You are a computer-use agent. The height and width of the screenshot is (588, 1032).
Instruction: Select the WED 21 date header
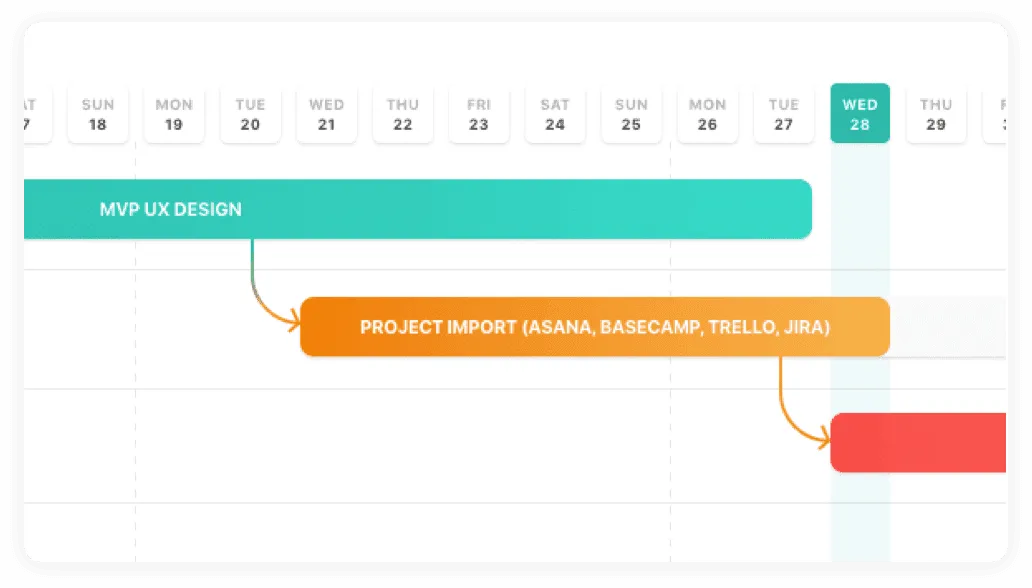pyautogui.click(x=326, y=112)
